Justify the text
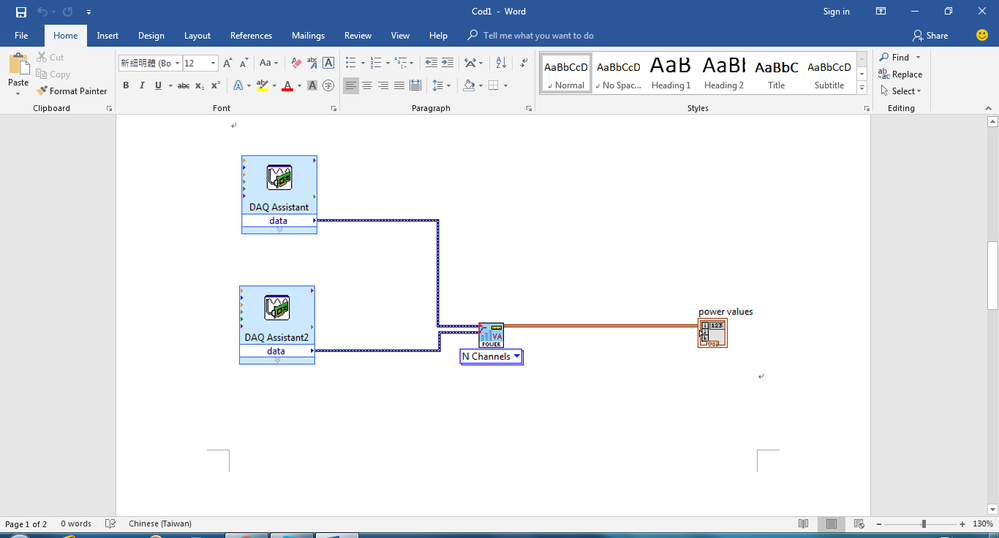This screenshot has height=538, width=999. coord(399,85)
